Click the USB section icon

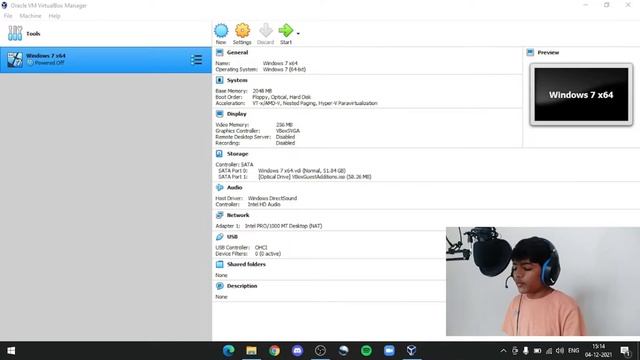(x=220, y=237)
